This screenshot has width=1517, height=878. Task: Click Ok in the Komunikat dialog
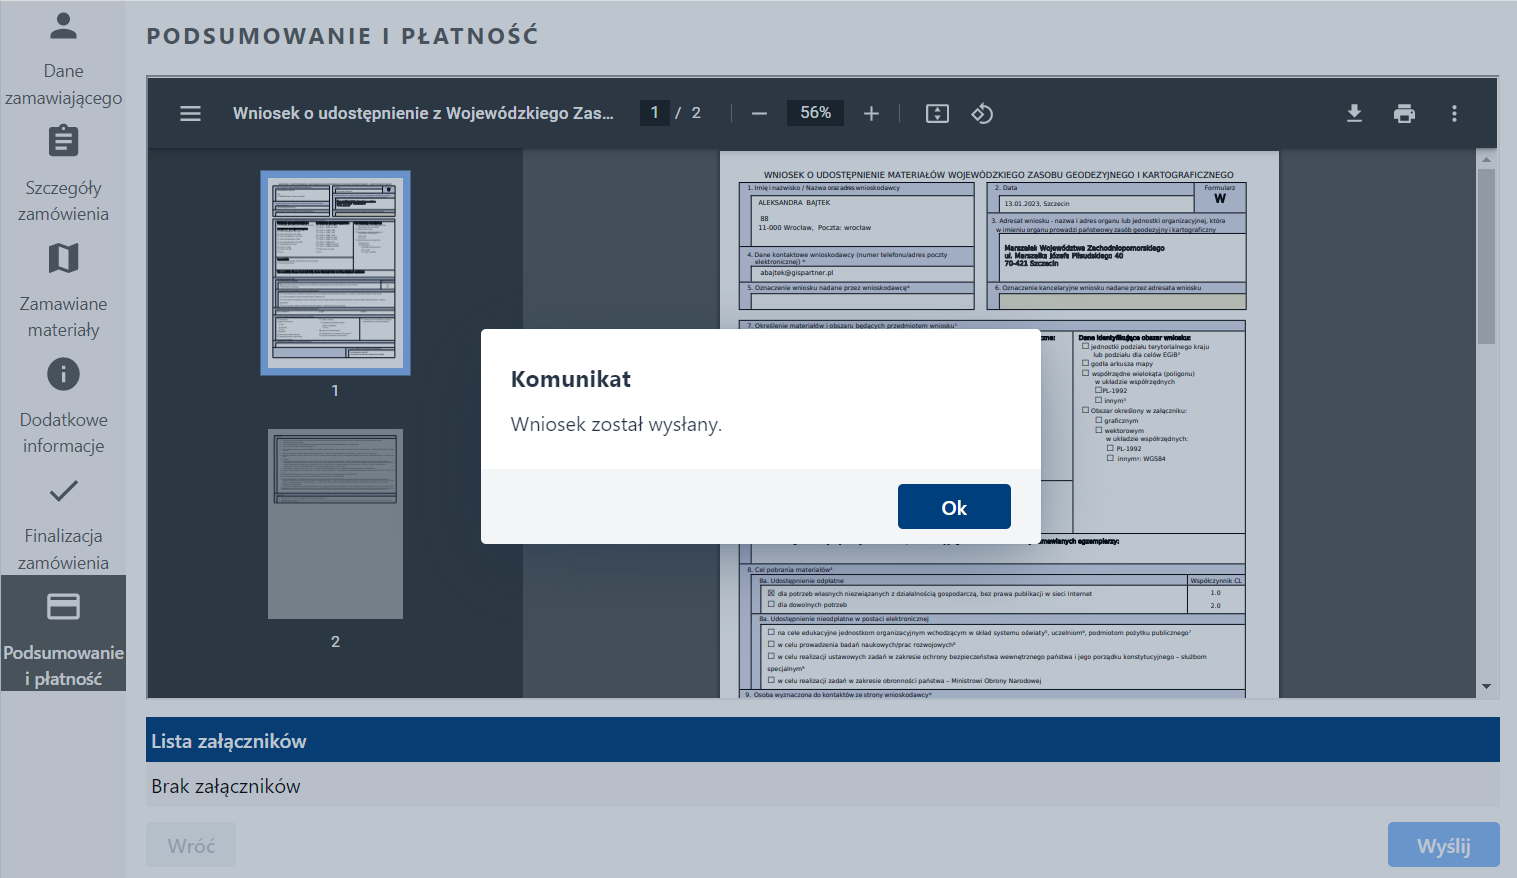[x=953, y=507]
